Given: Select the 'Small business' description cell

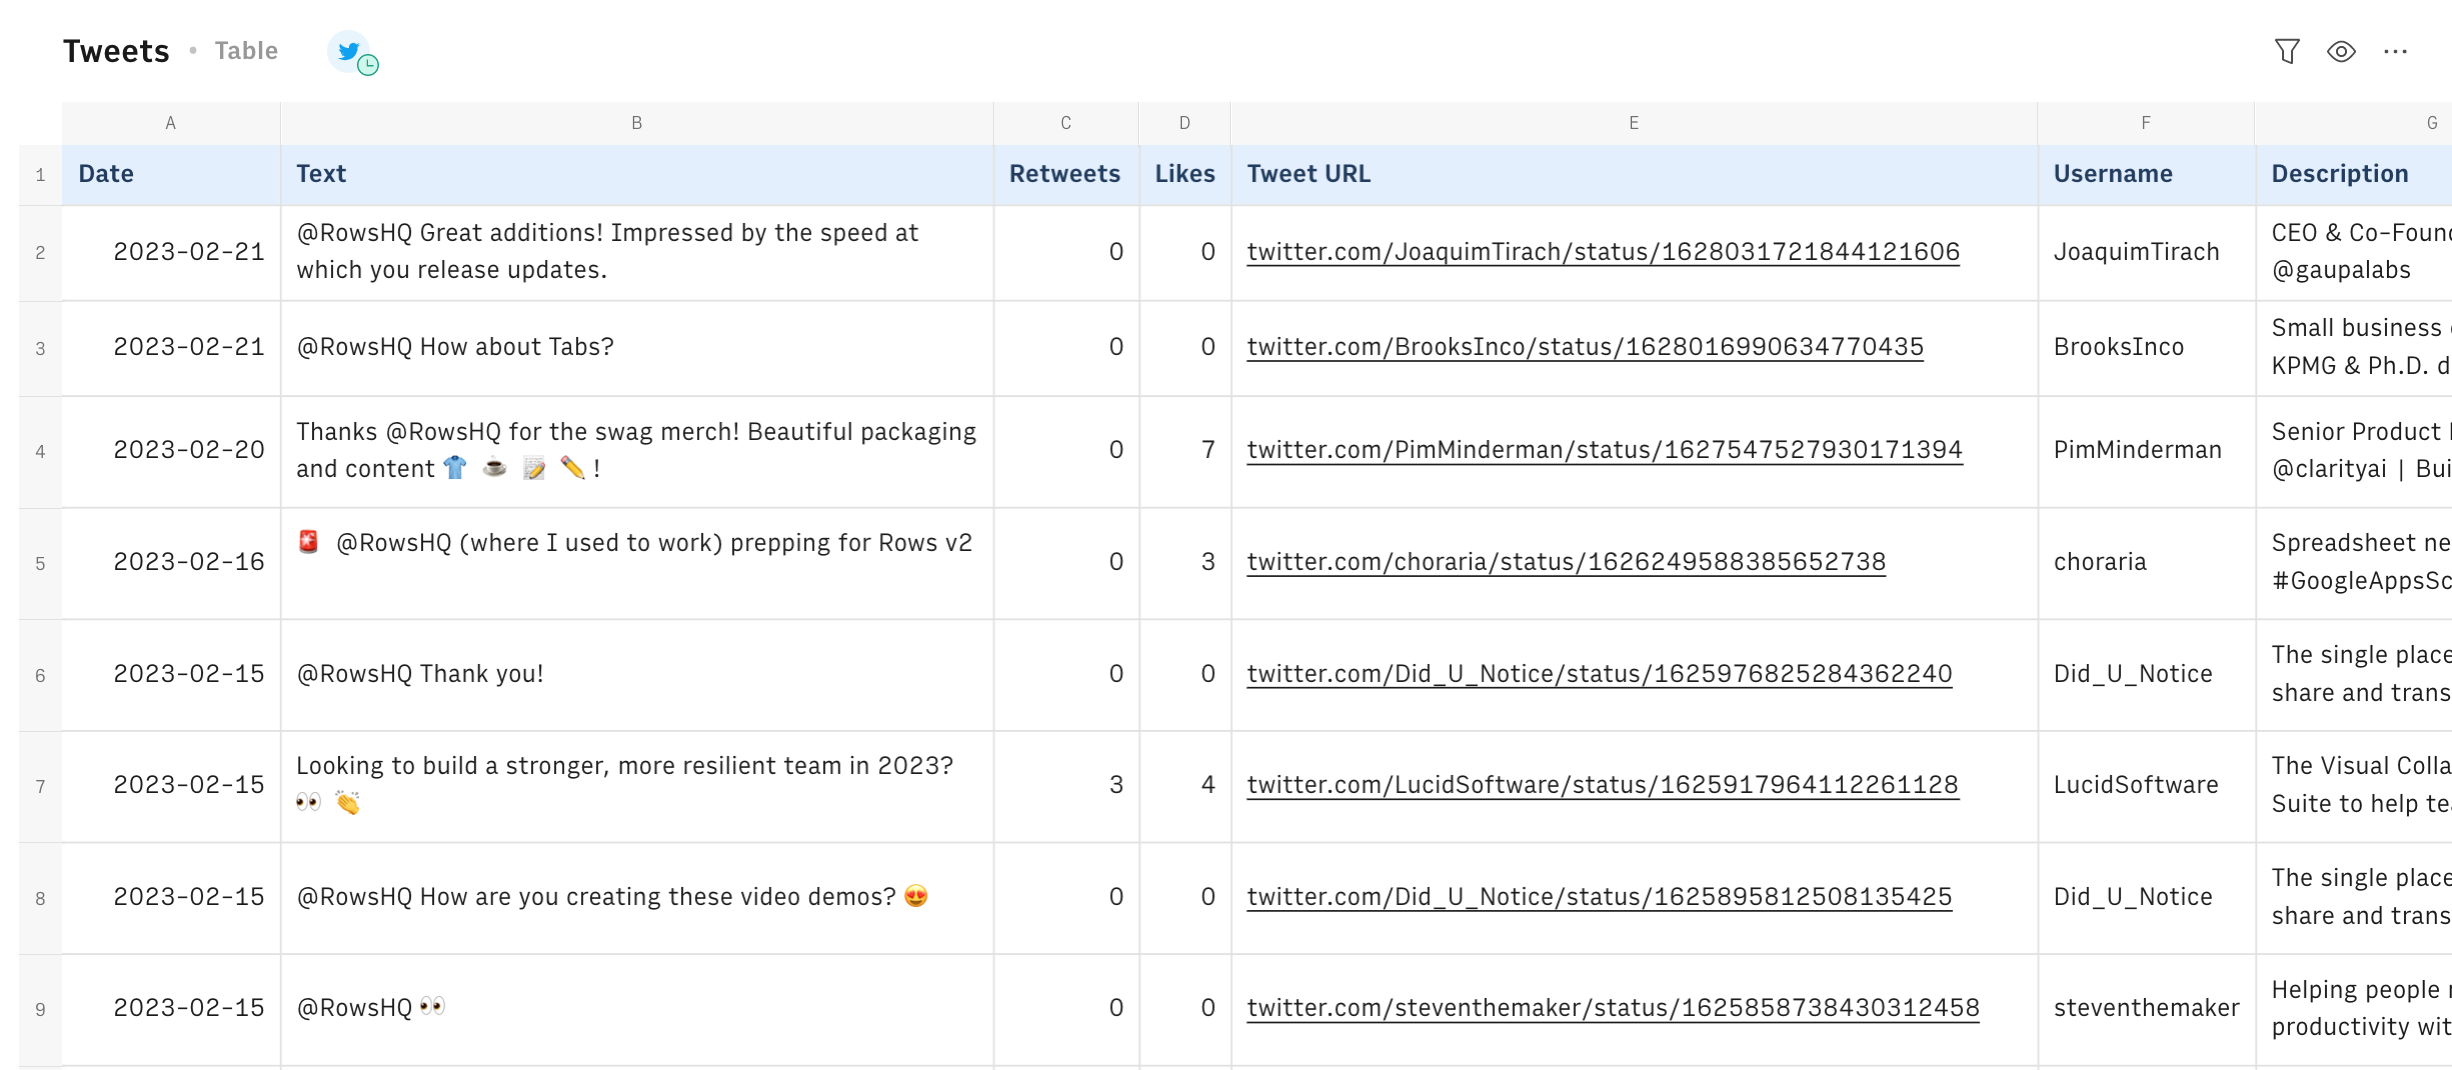Looking at the screenshot, I should [2354, 348].
